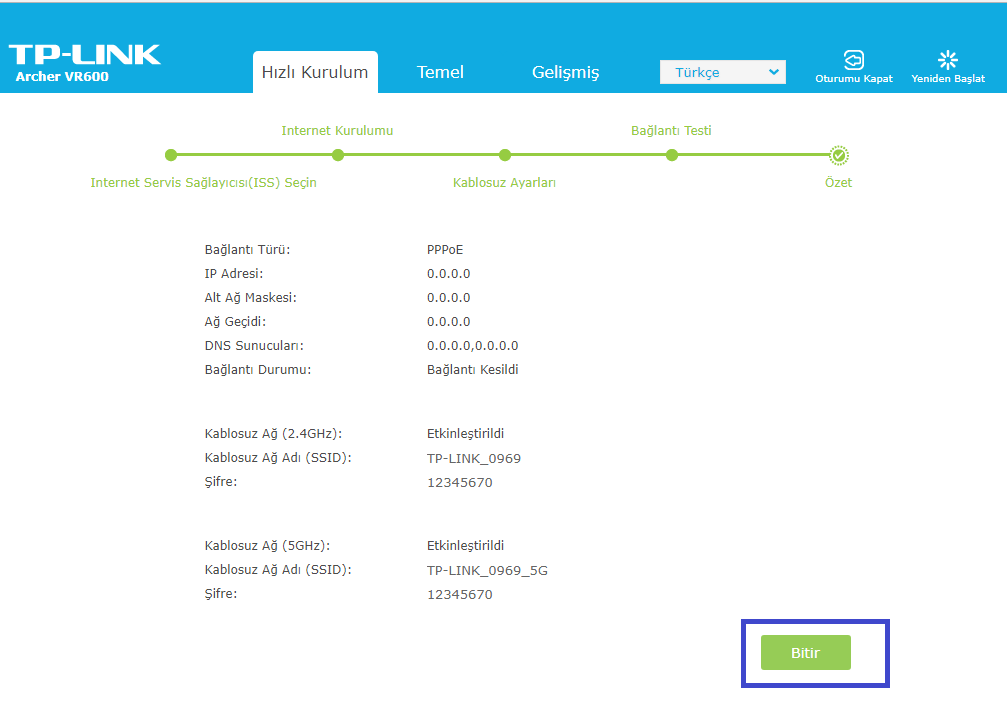Click the Oturumu Kapat text label
Viewport: 1007px width, 715px height.
click(x=853, y=79)
